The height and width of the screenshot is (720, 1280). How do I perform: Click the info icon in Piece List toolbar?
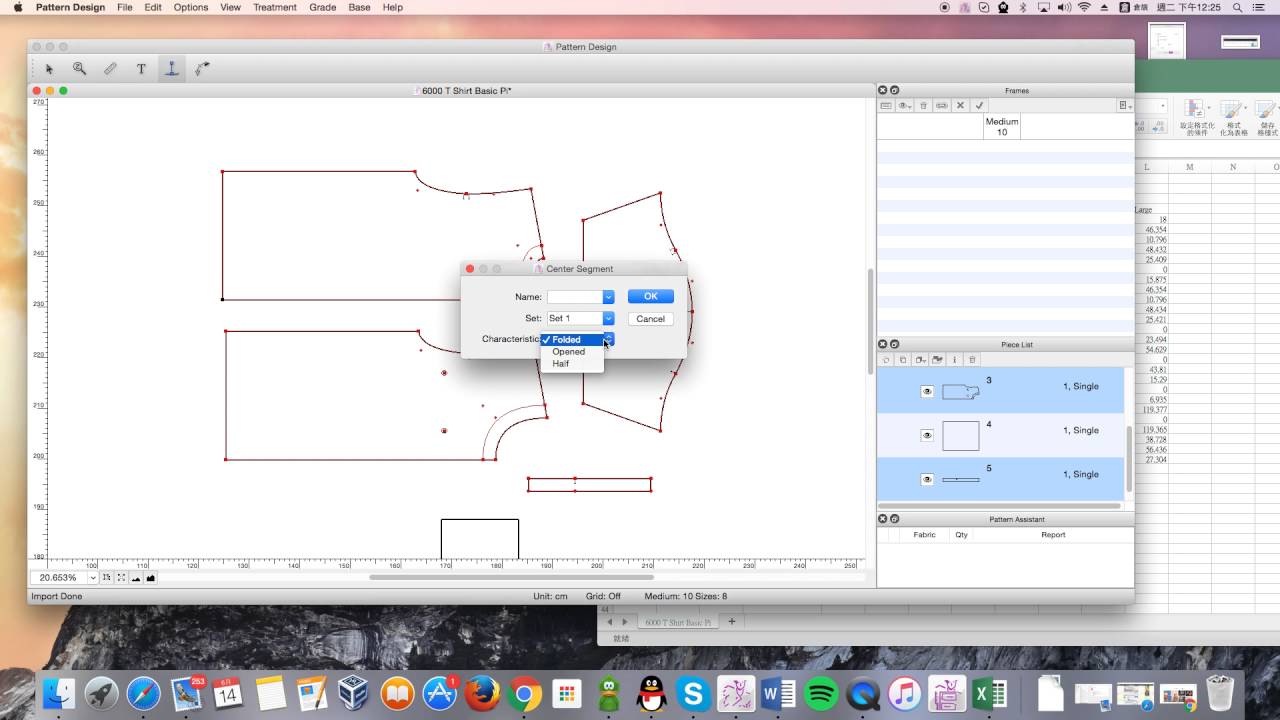point(954,359)
